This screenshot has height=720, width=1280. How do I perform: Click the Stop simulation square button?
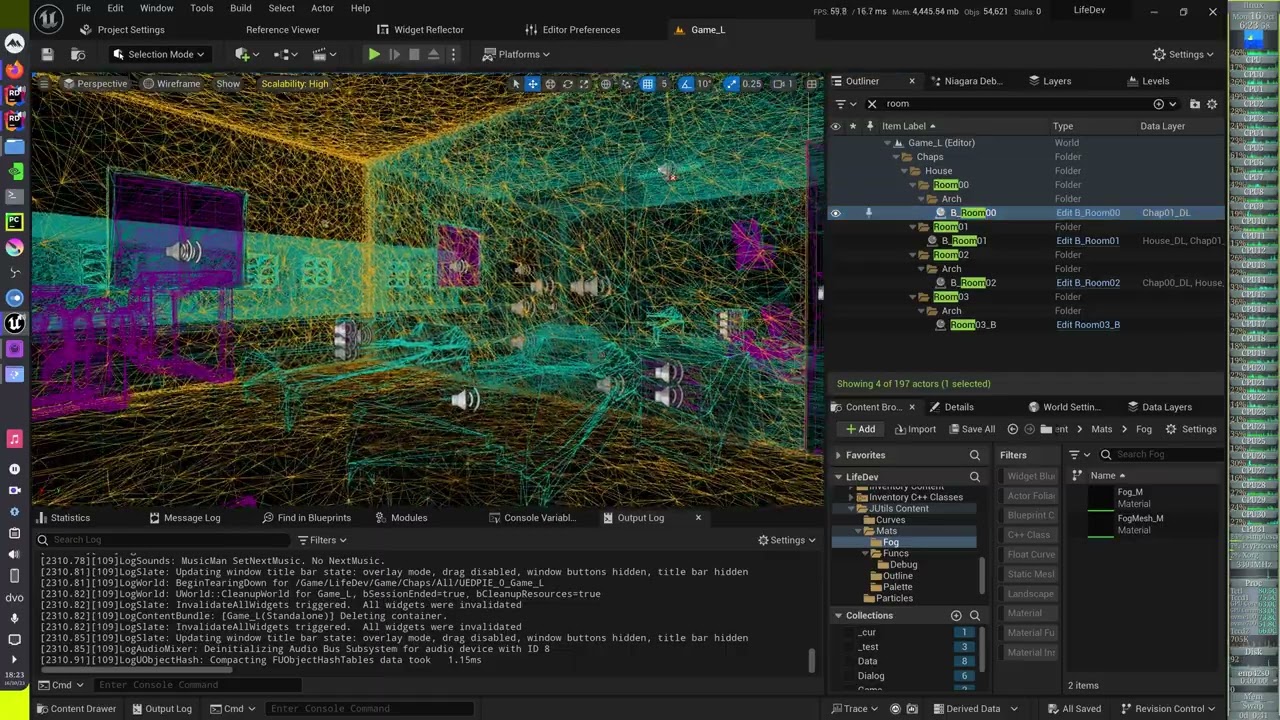coord(414,54)
